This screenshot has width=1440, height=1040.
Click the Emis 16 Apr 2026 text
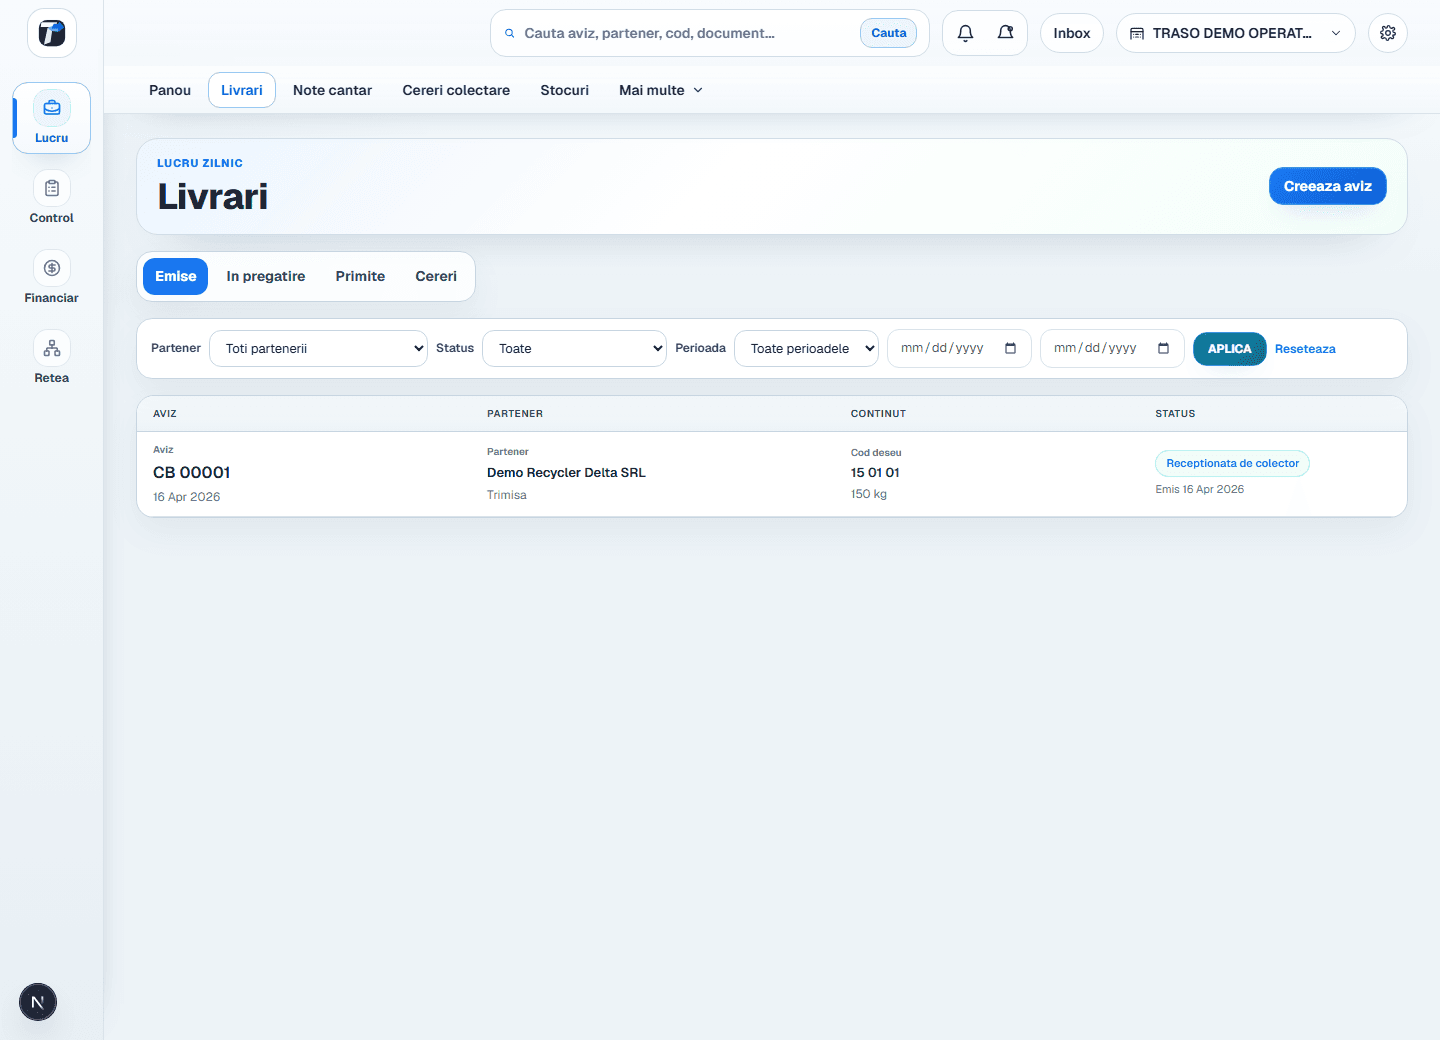(1199, 489)
